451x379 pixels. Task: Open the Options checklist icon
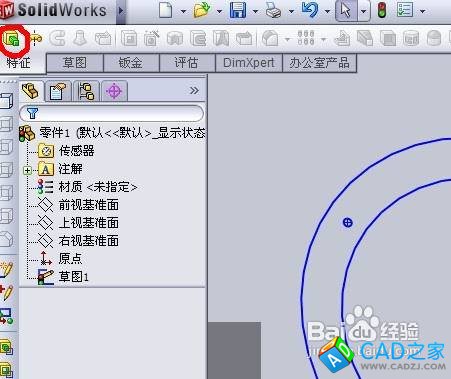tap(405, 10)
